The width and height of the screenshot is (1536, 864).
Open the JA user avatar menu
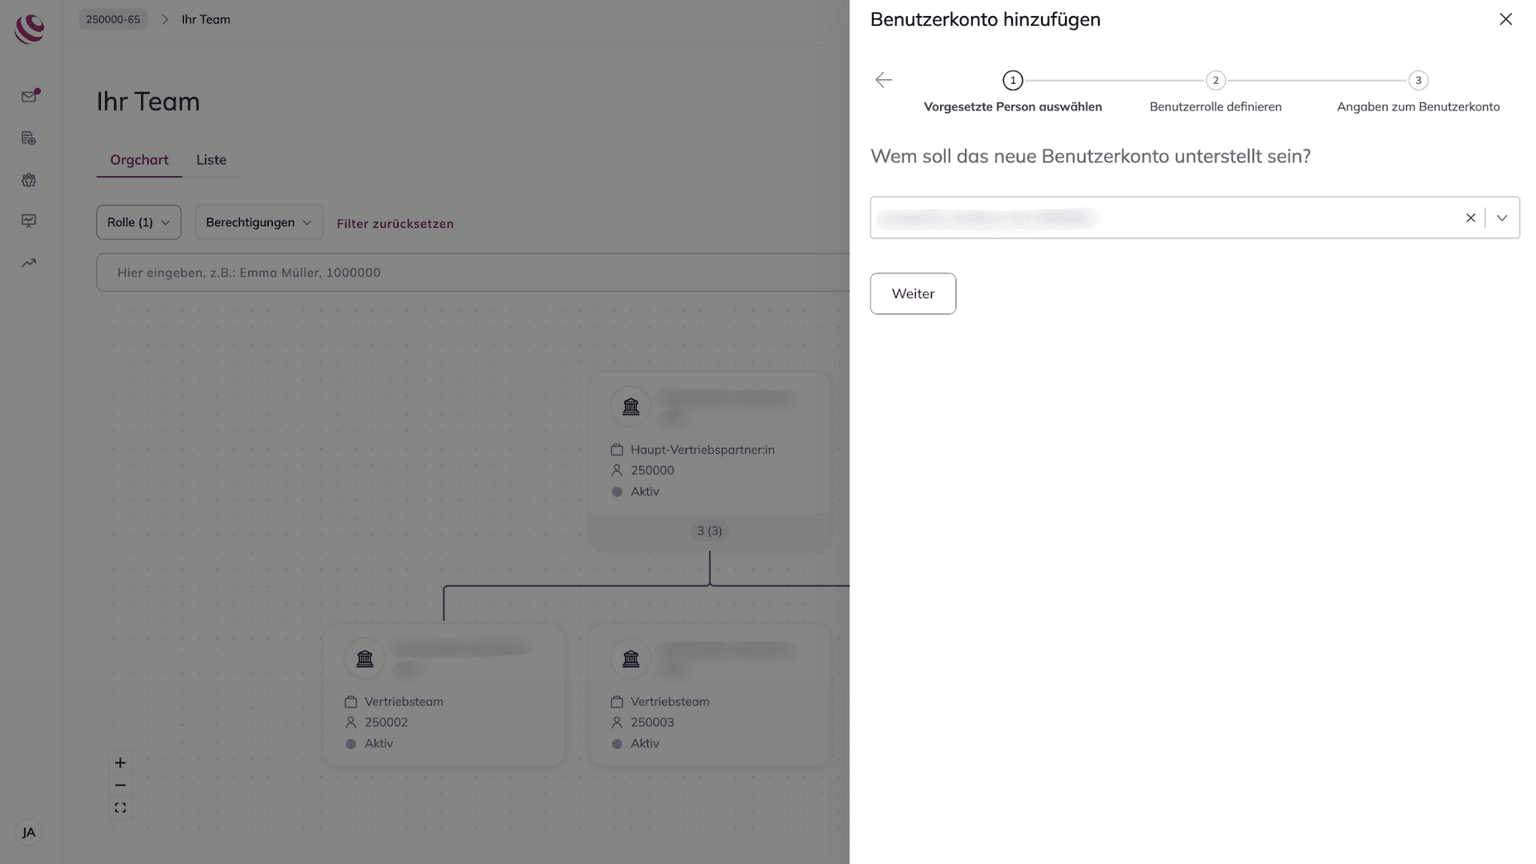(x=29, y=832)
